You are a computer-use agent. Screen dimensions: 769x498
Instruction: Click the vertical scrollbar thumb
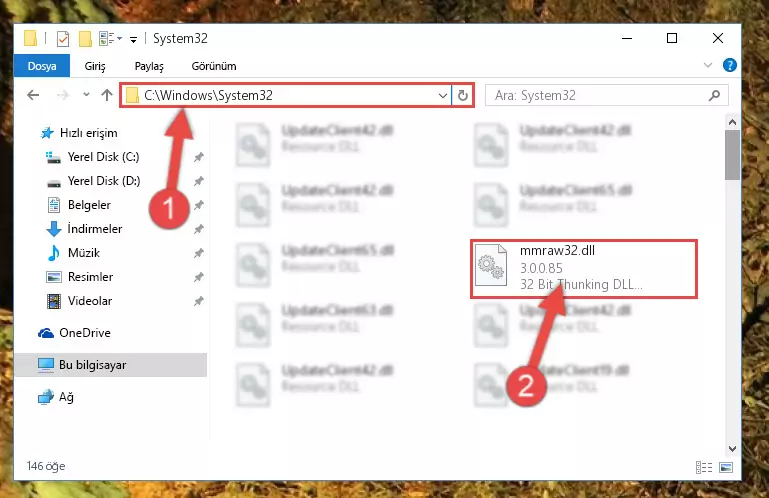click(x=732, y=156)
